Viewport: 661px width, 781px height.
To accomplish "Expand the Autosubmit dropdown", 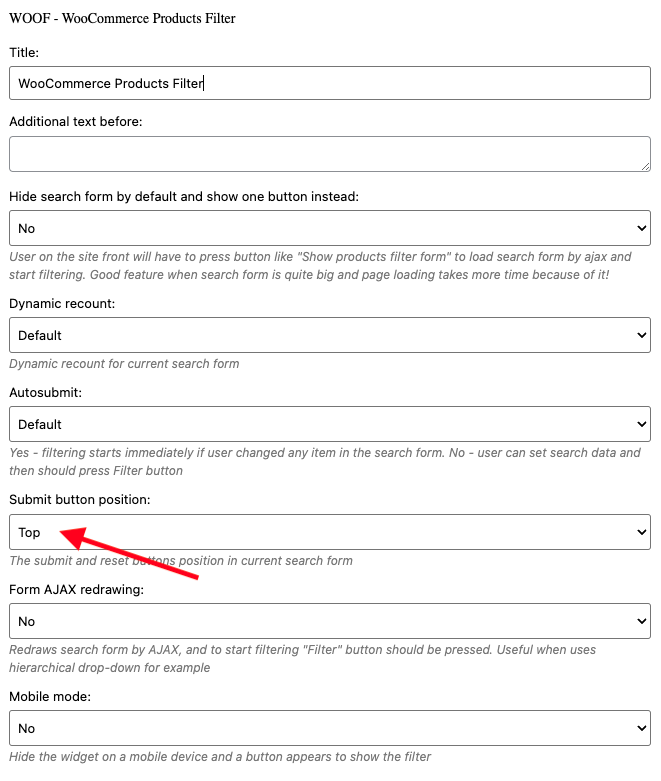I will (x=330, y=424).
